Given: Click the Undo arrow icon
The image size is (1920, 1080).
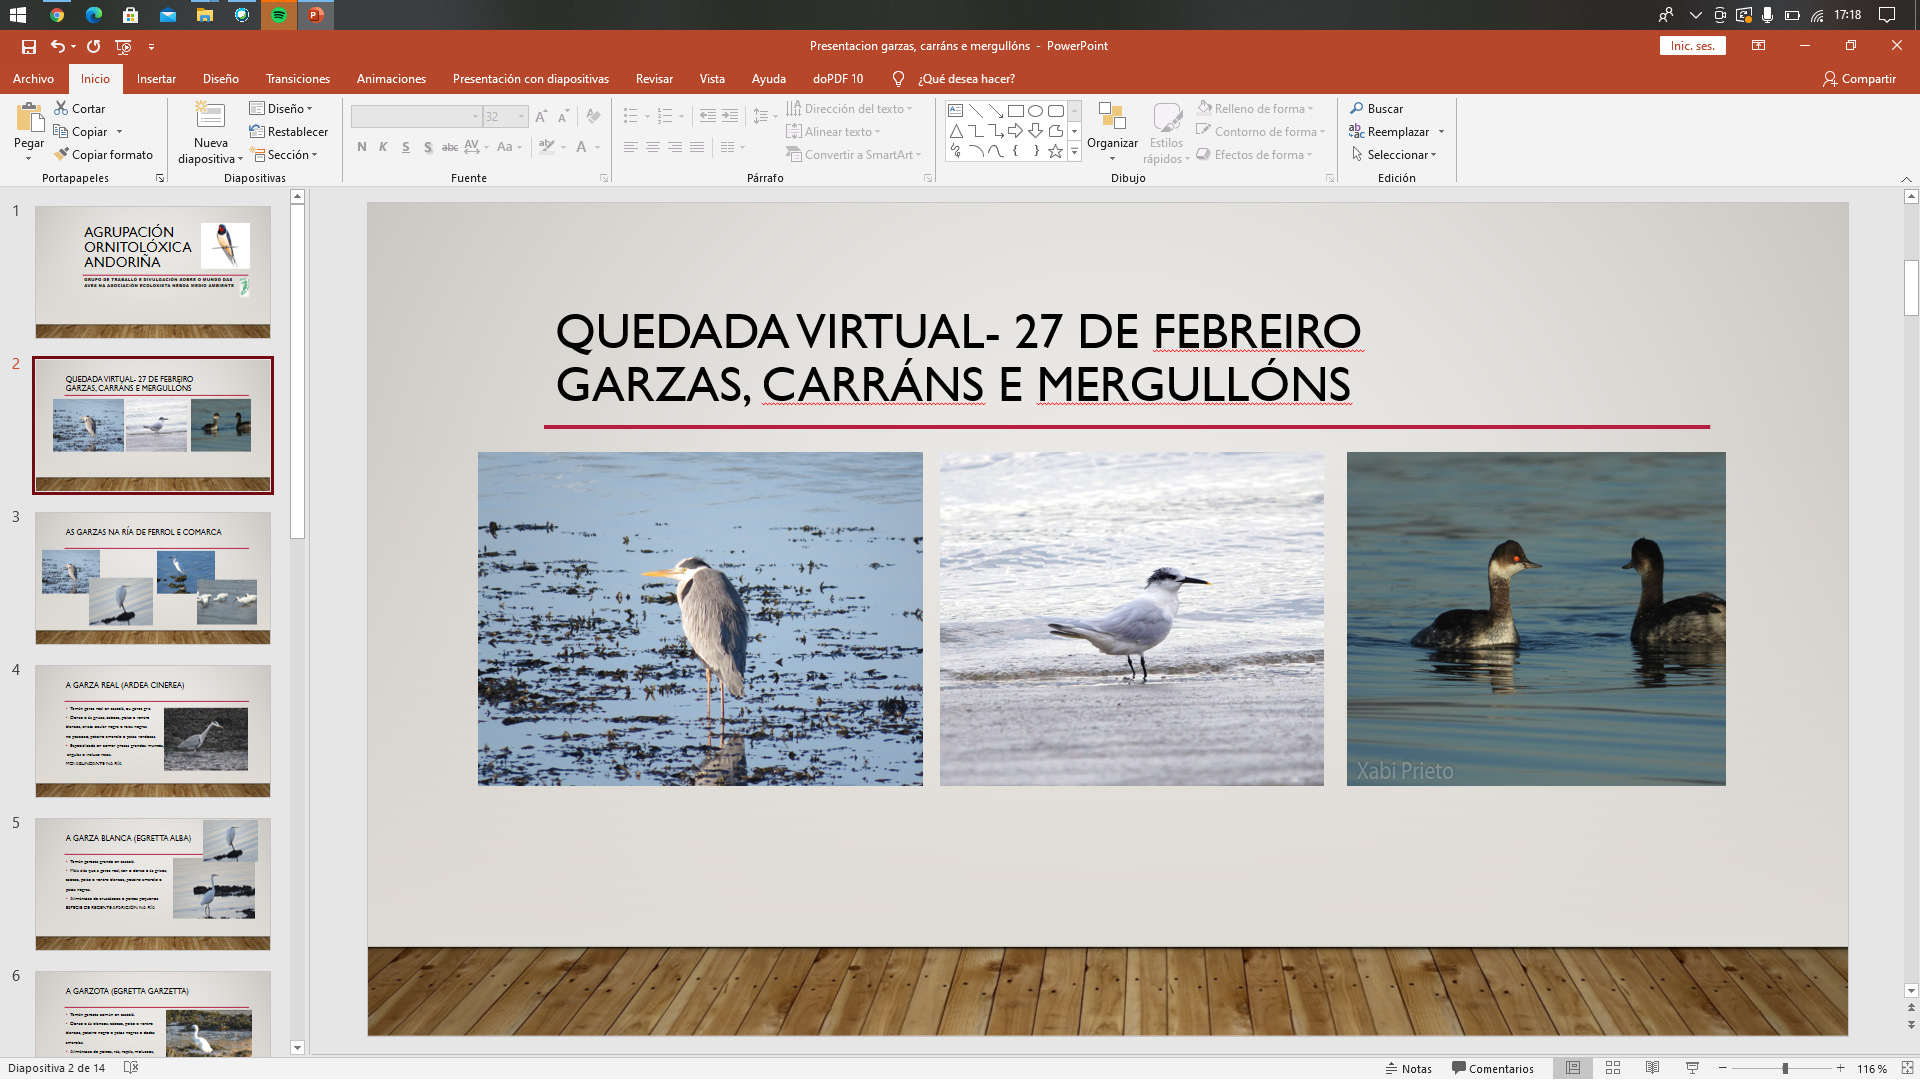Looking at the screenshot, I should [x=58, y=46].
